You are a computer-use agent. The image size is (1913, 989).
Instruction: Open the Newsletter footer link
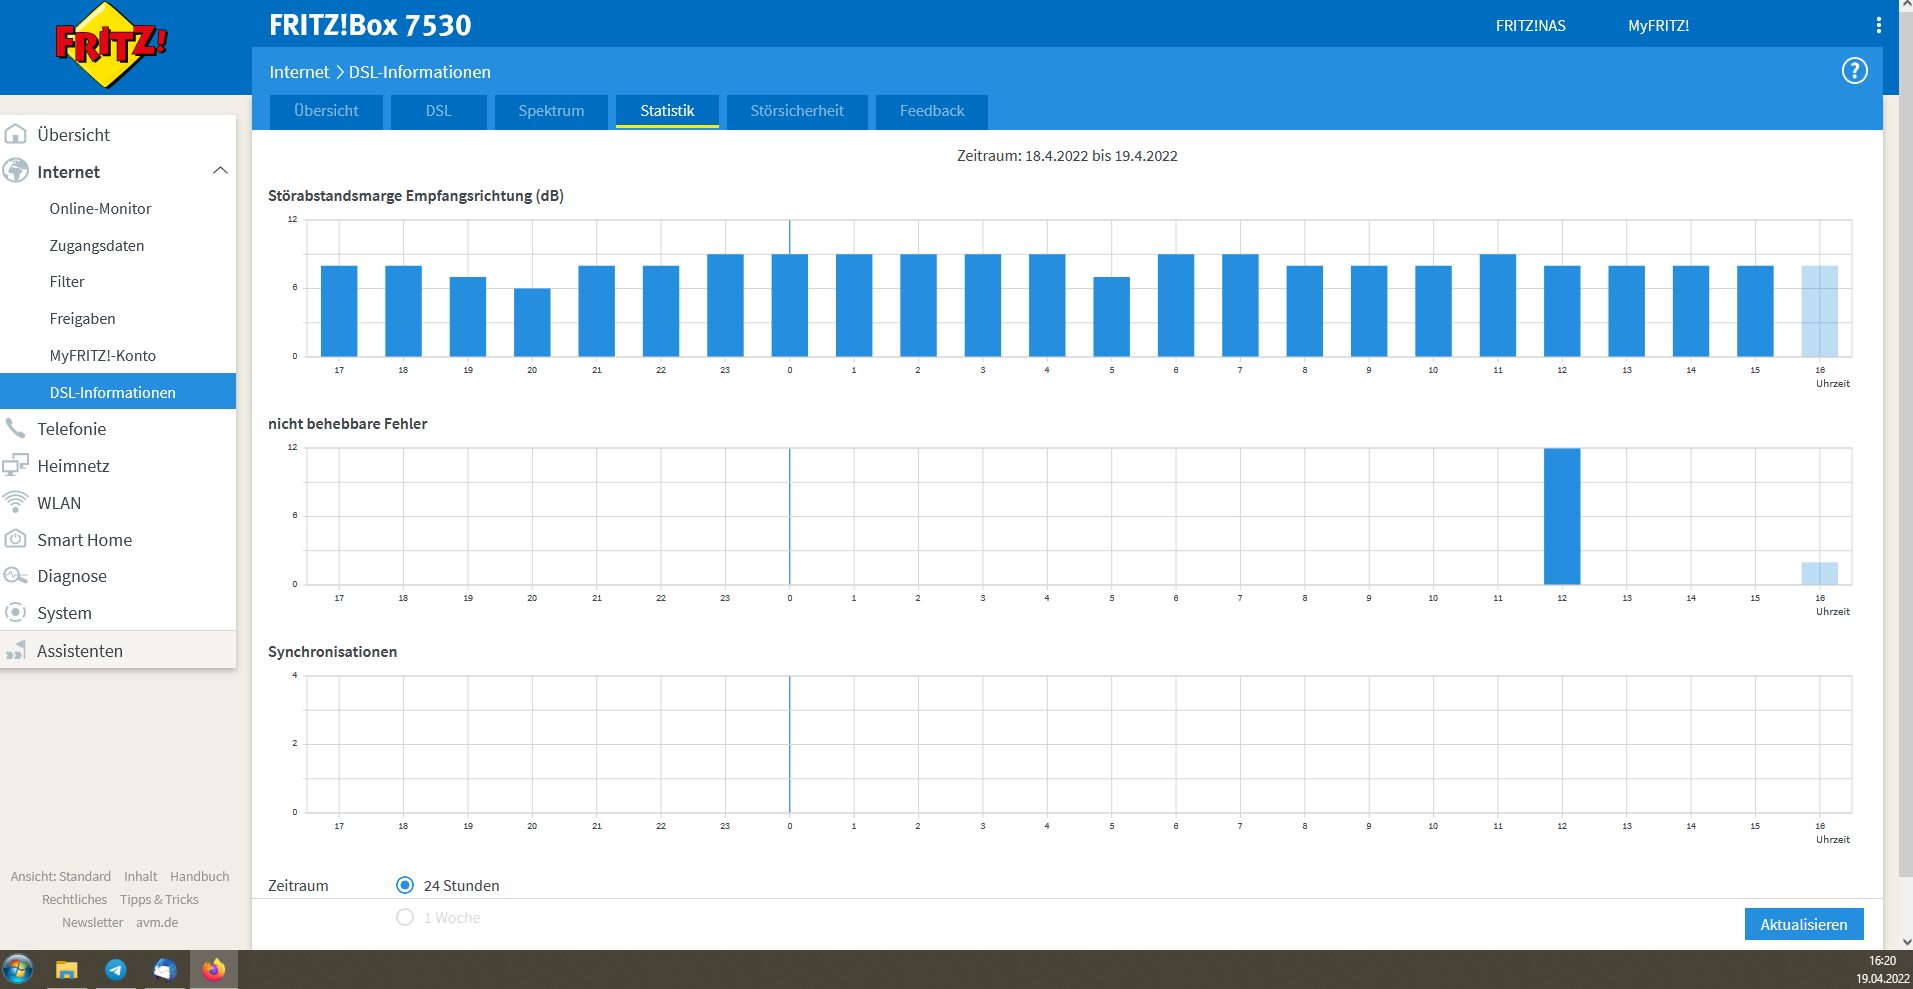tap(93, 922)
